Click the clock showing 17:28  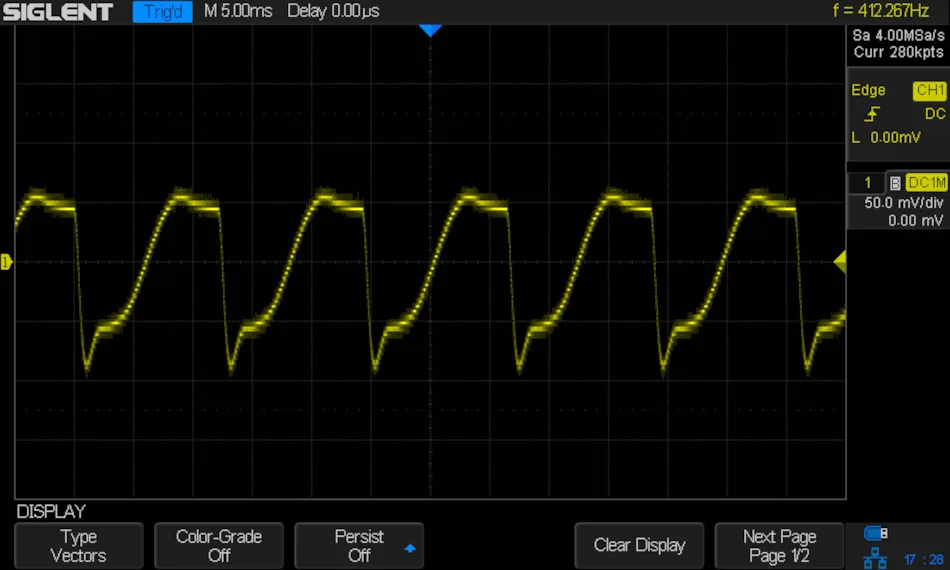[923, 559]
